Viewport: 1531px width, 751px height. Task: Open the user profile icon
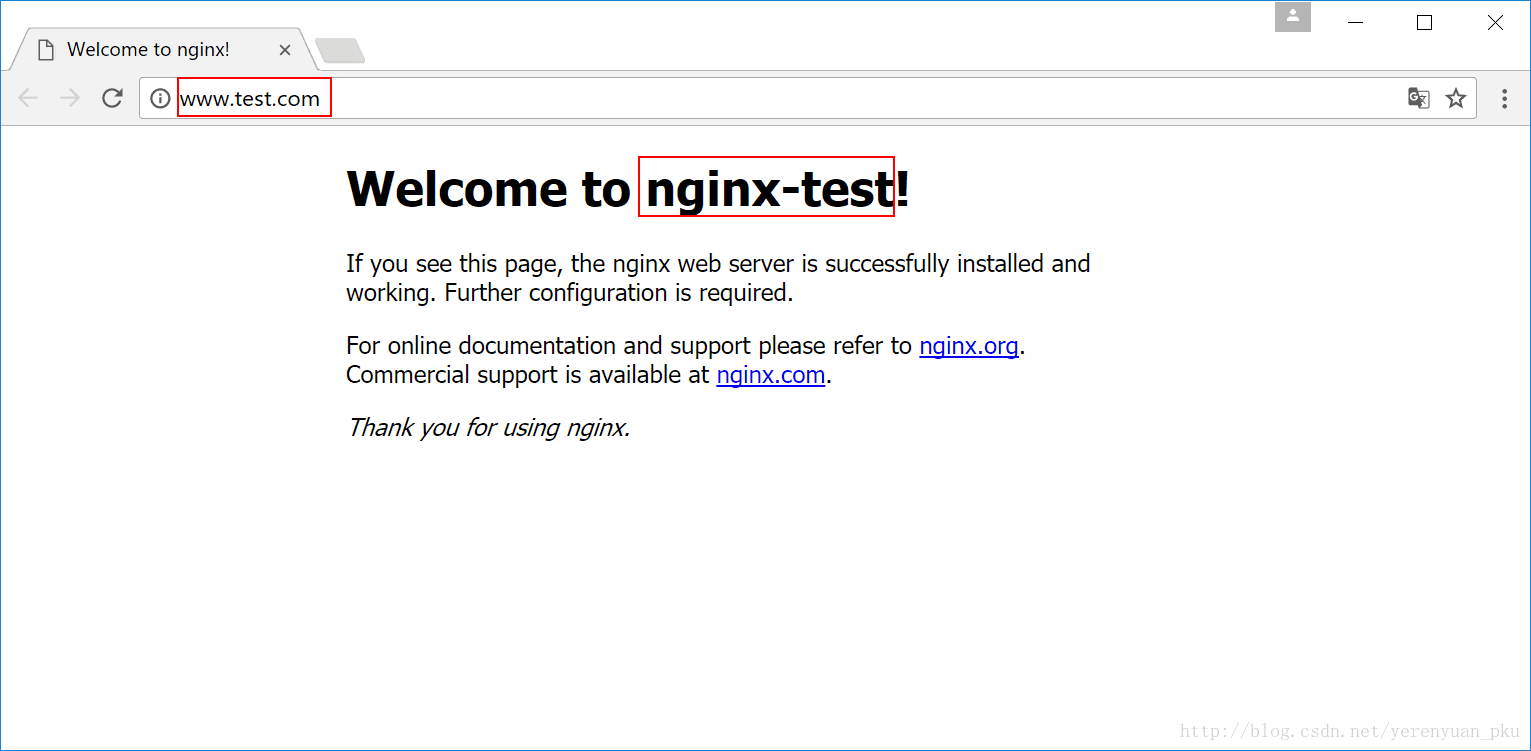pos(1293,17)
